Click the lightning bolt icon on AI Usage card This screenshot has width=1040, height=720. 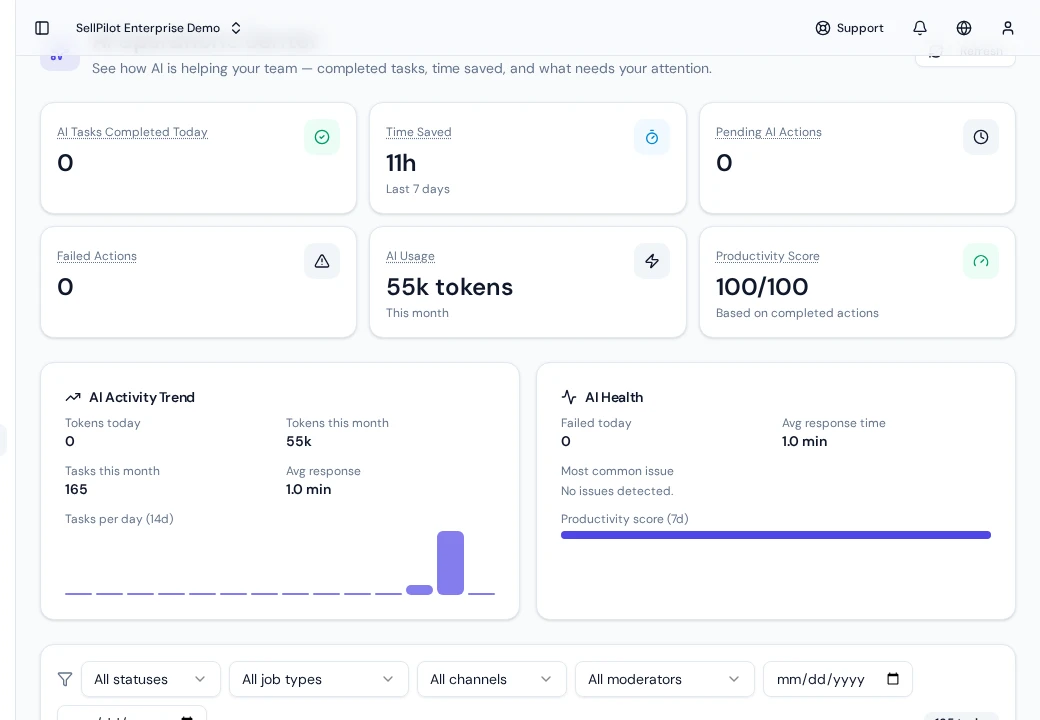(652, 261)
